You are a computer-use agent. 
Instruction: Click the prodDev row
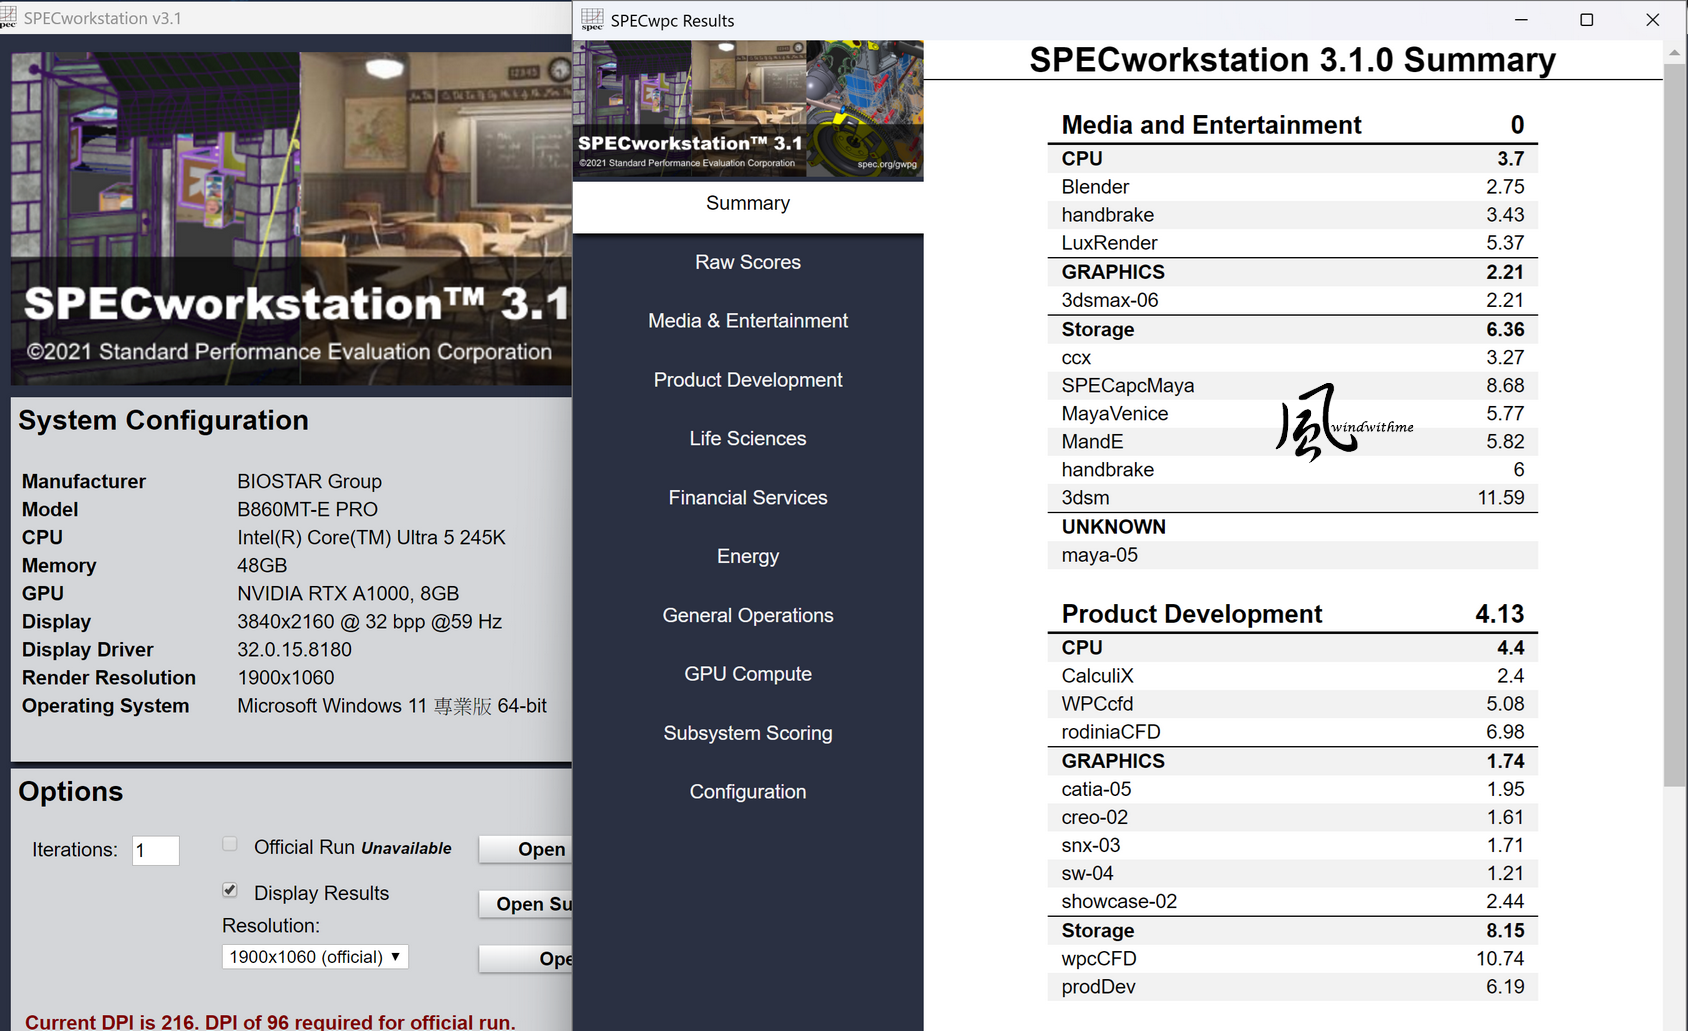(1293, 987)
